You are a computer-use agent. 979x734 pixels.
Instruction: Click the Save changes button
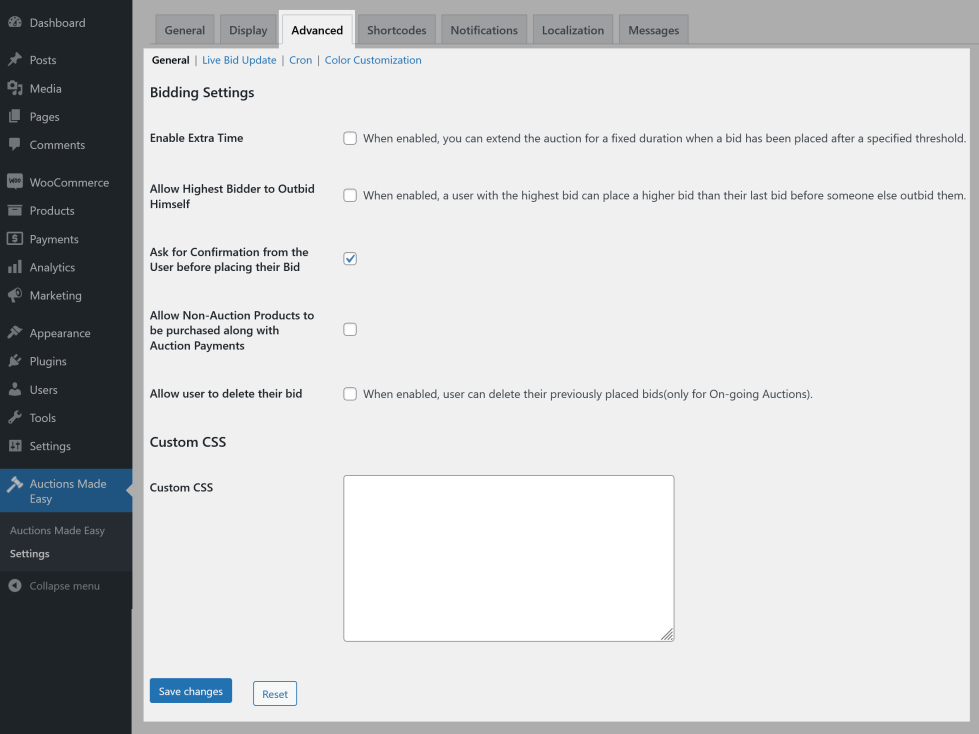coord(190,691)
